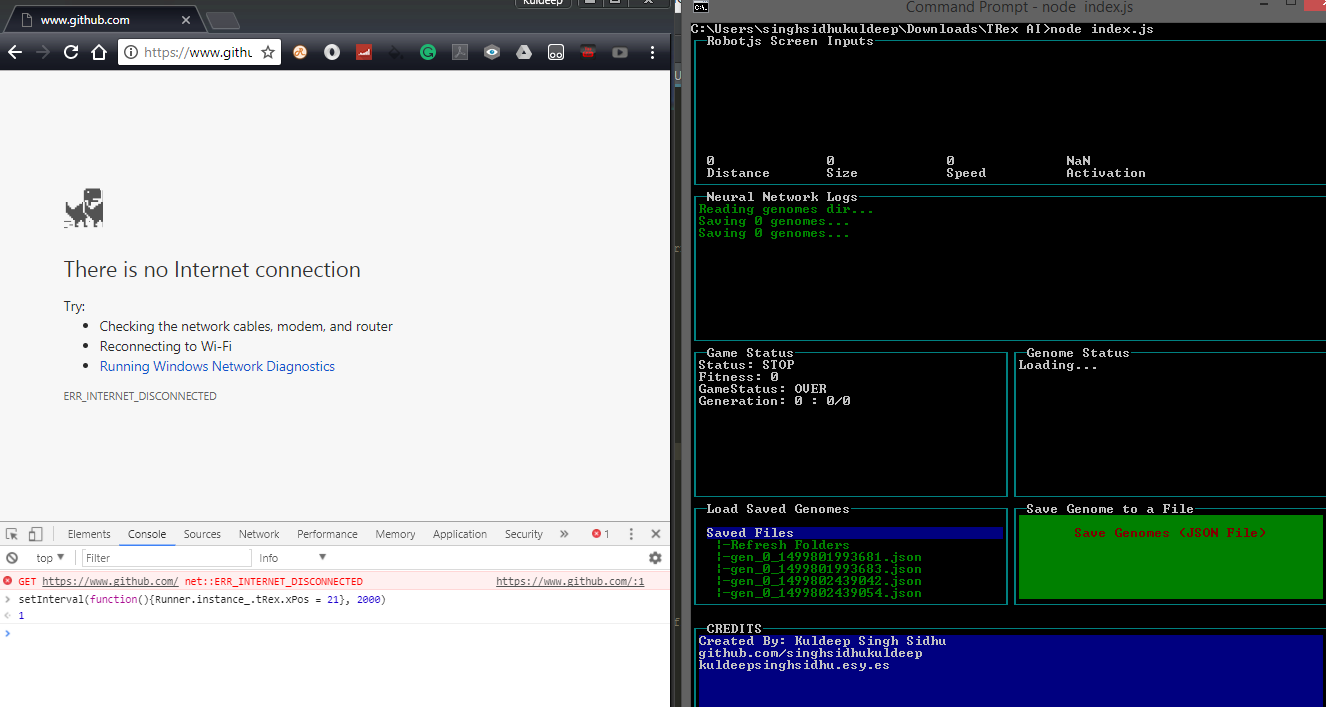Open the Network tab in DevTools

coord(259,534)
